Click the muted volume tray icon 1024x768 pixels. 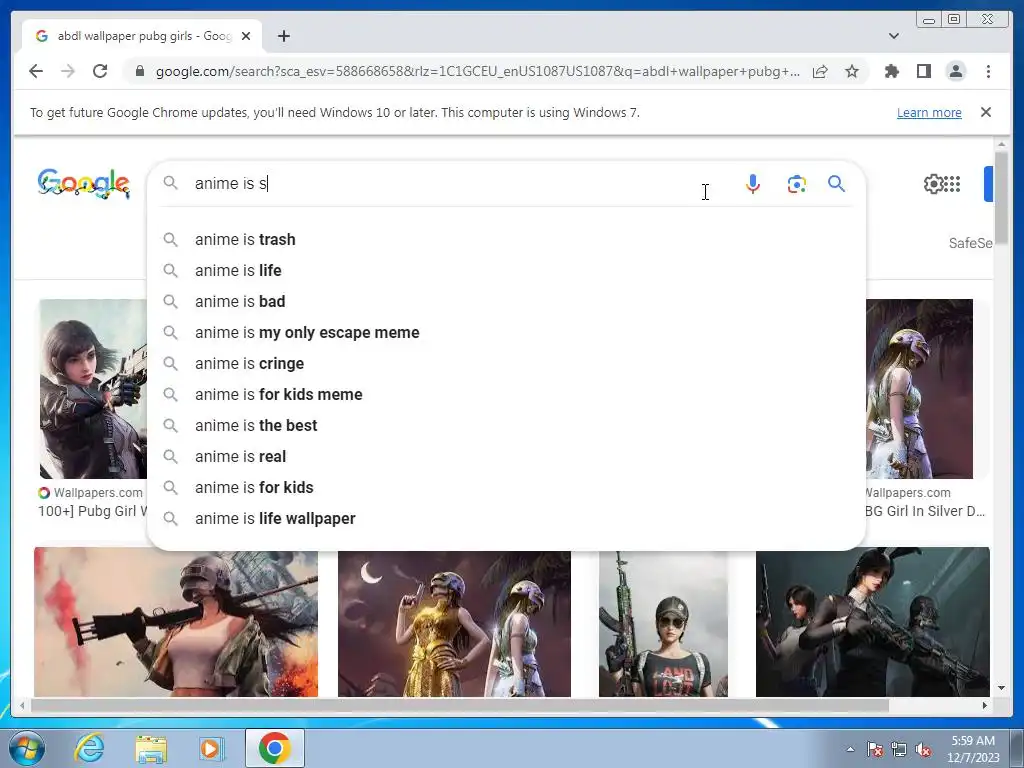point(923,749)
